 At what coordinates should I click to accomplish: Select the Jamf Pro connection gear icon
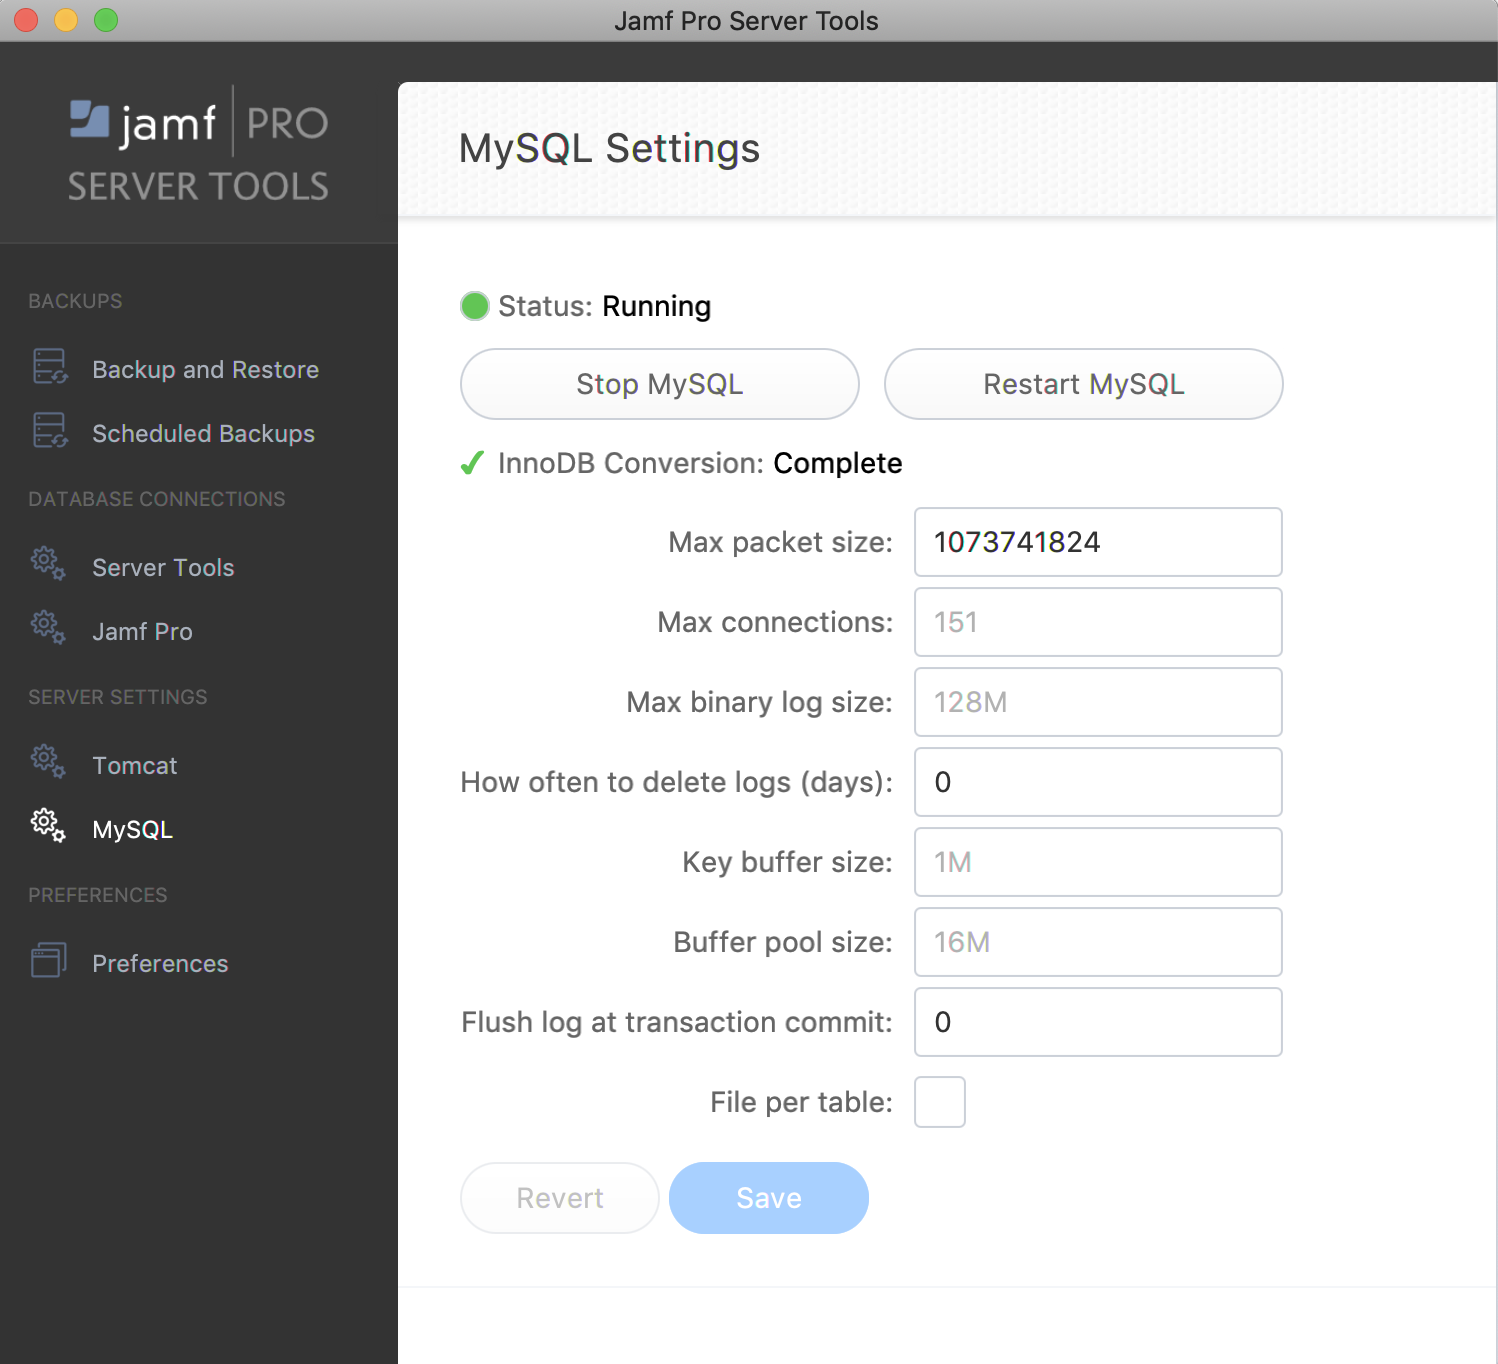[x=47, y=628]
